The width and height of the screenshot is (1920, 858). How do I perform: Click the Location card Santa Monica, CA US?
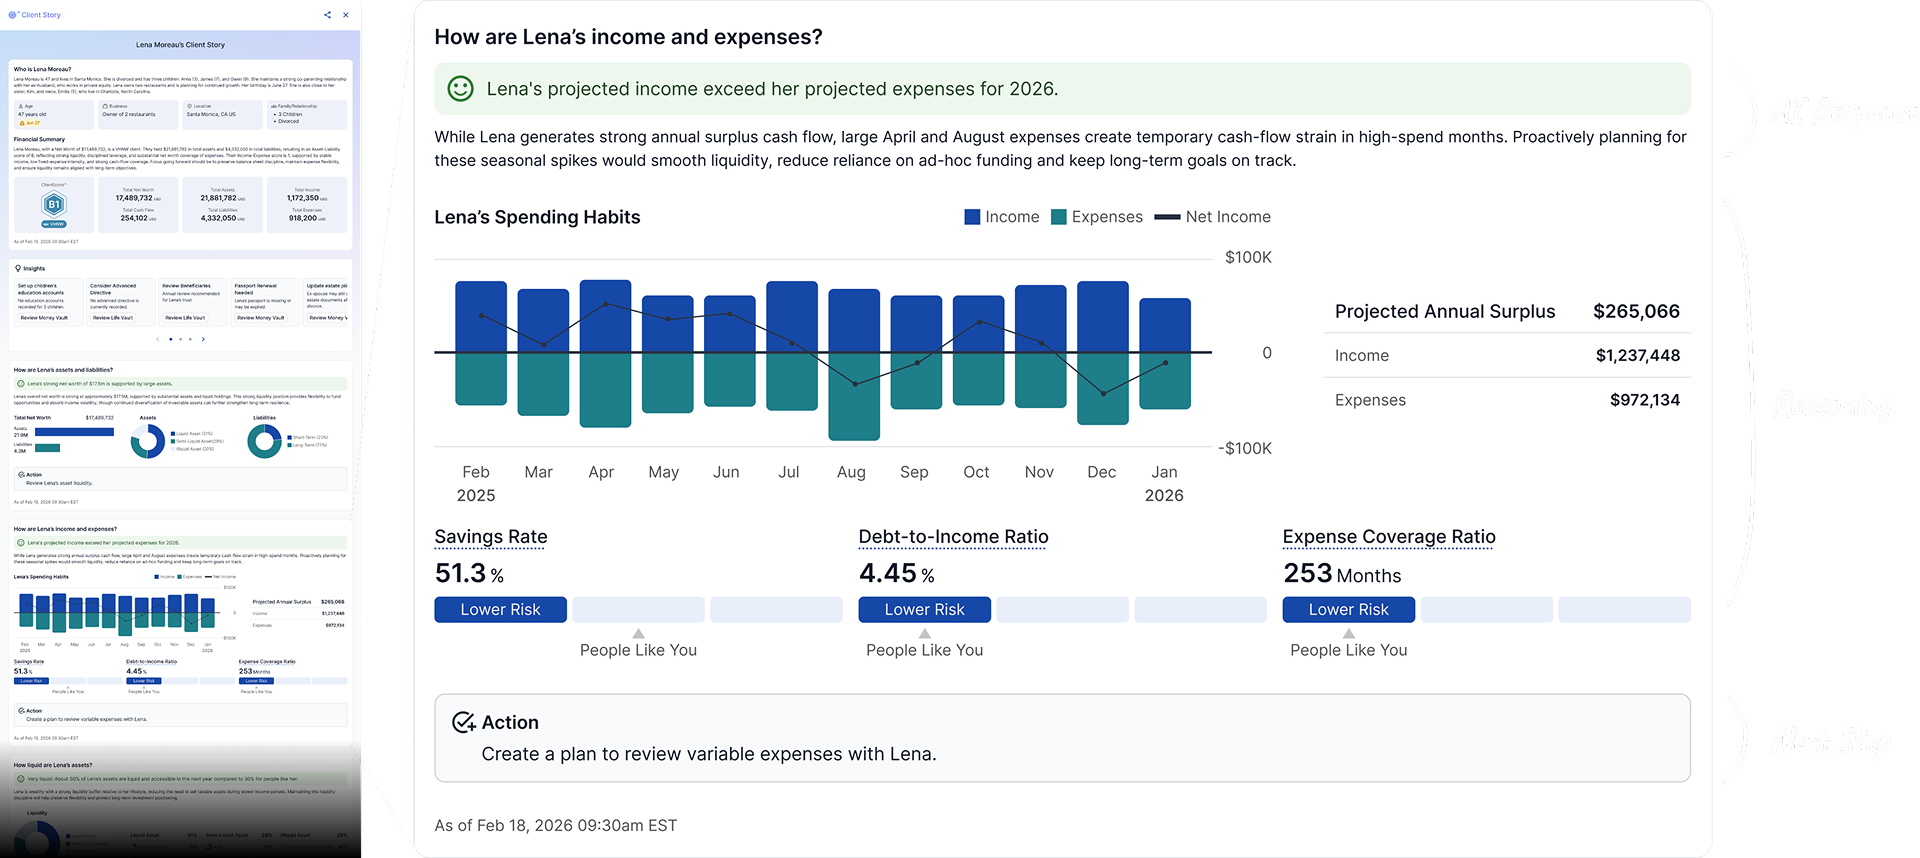223,113
